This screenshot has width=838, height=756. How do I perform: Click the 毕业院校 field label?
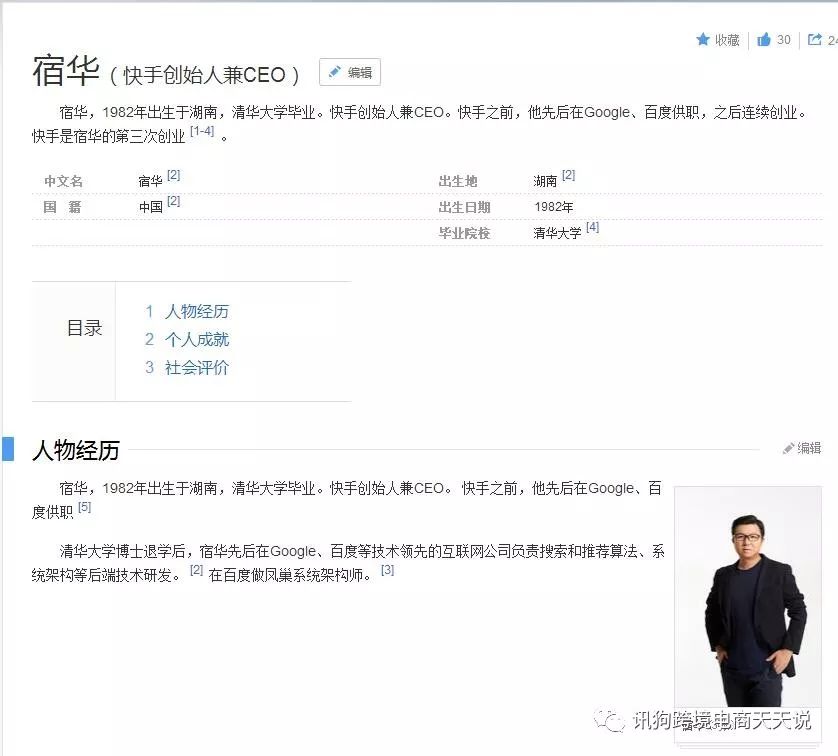(464, 233)
